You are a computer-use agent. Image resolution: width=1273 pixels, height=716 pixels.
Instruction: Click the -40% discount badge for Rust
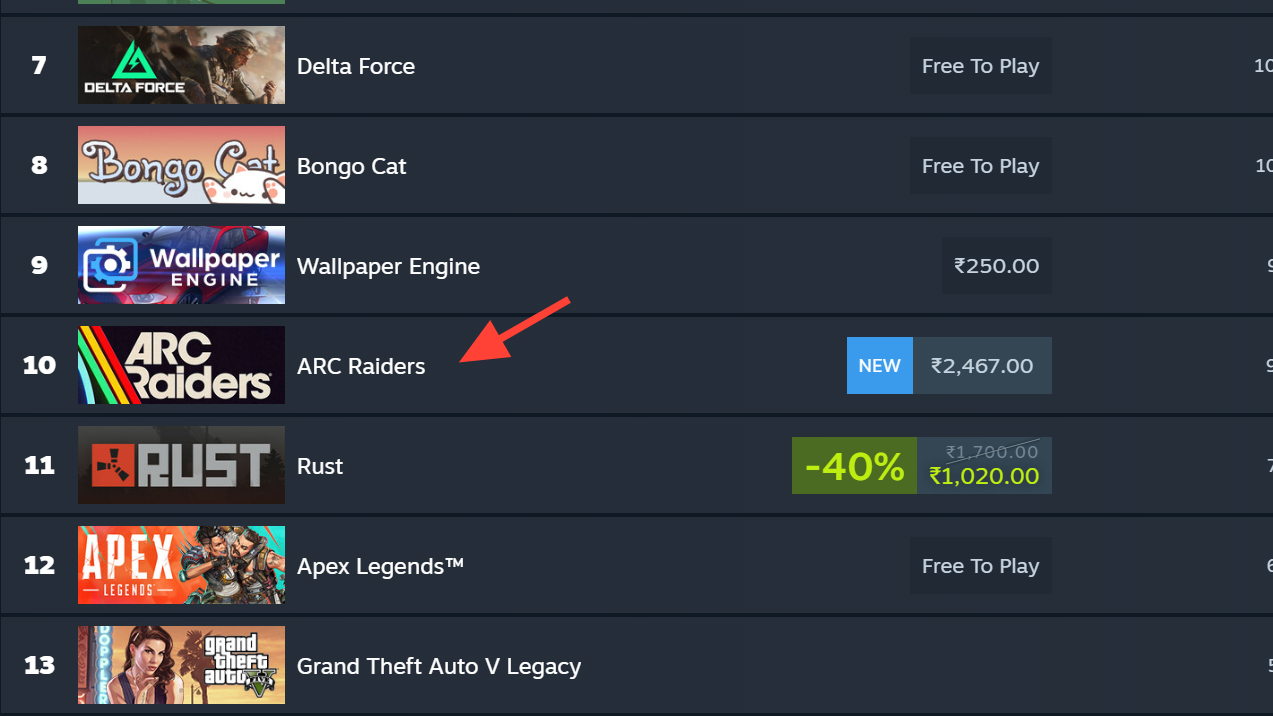pyautogui.click(x=854, y=466)
